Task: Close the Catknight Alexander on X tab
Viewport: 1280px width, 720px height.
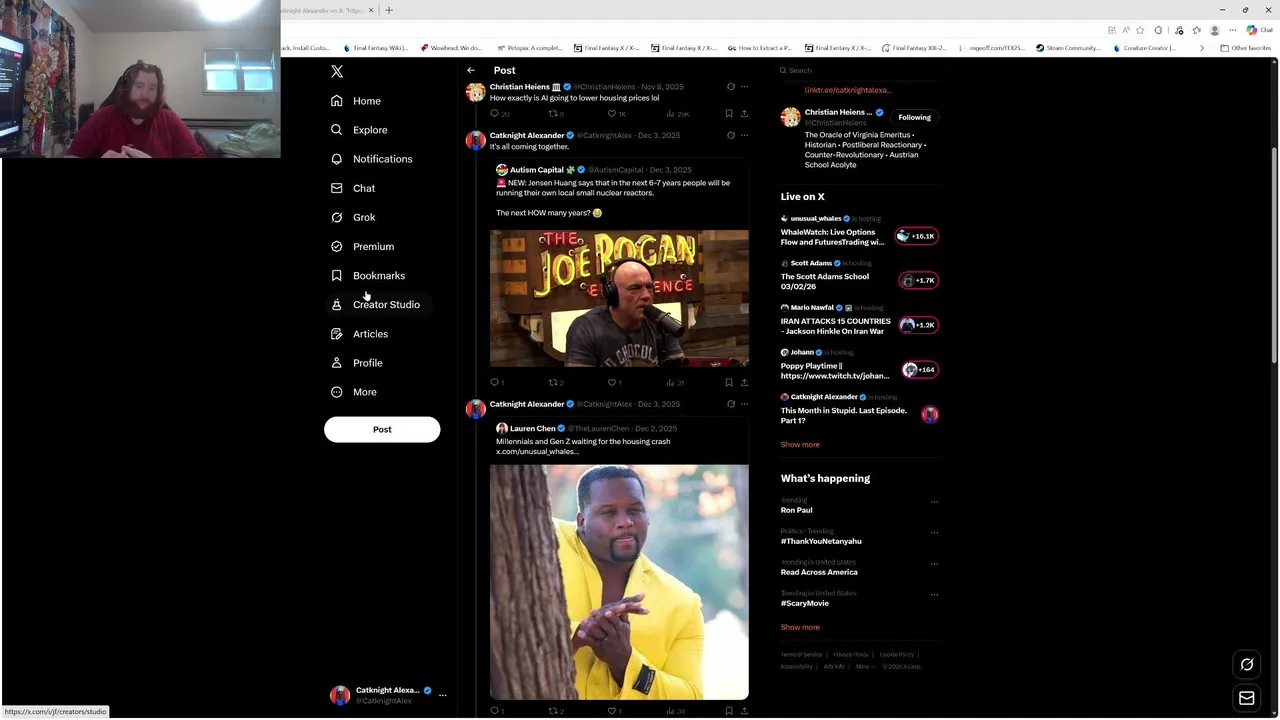Action: (x=371, y=10)
